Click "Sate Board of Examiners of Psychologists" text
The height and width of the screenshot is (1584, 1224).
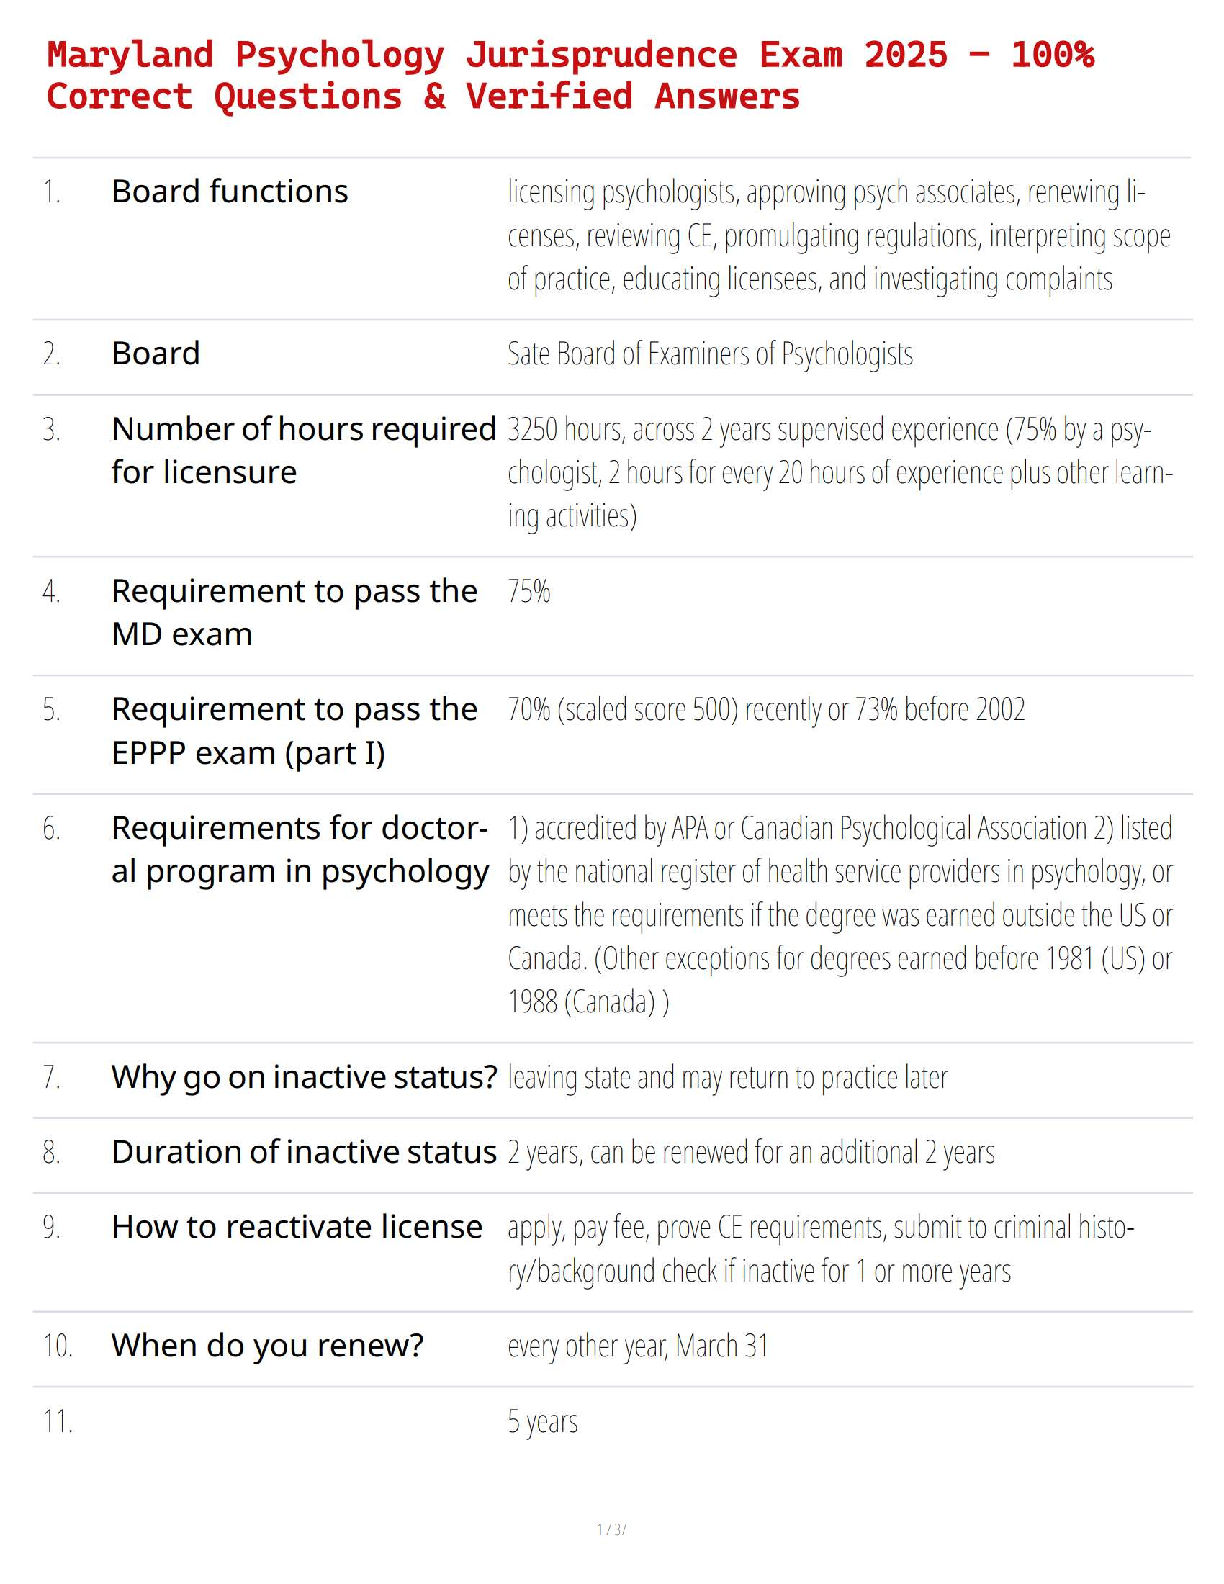pos(710,354)
